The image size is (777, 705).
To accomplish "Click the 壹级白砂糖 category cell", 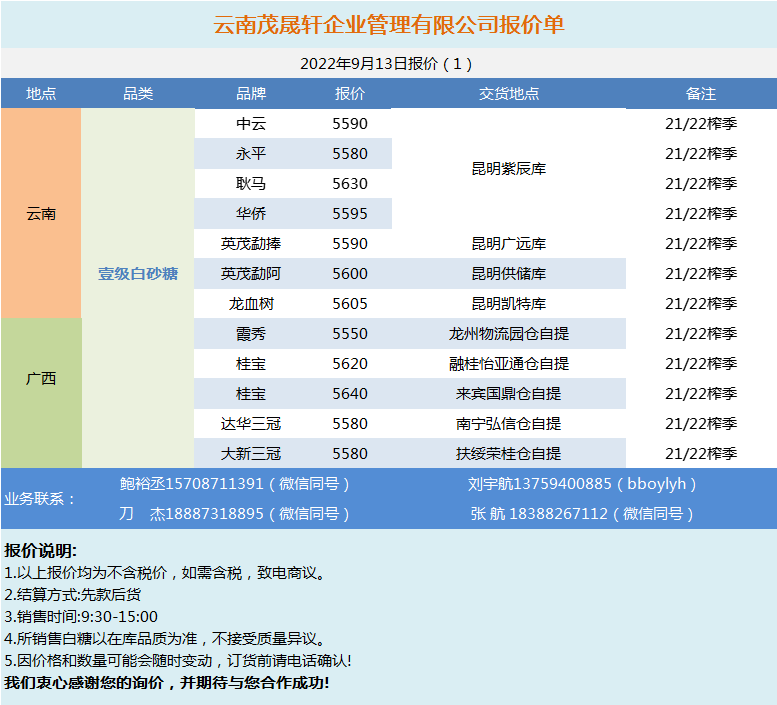I will [x=138, y=273].
